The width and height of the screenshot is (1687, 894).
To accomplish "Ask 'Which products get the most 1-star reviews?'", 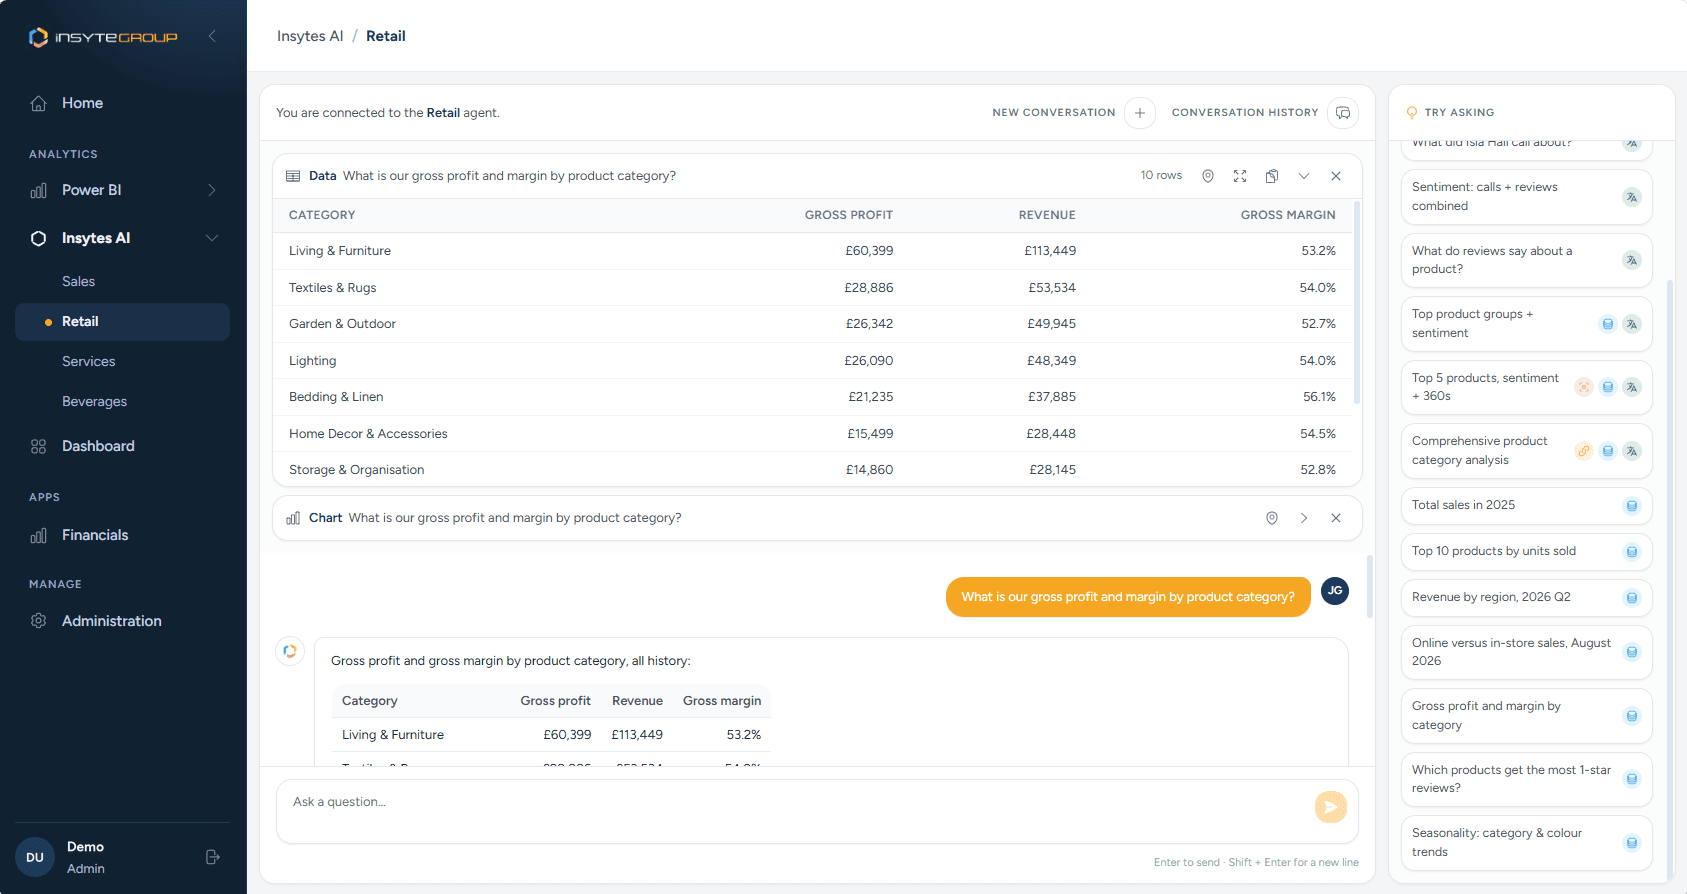I will tap(1526, 779).
